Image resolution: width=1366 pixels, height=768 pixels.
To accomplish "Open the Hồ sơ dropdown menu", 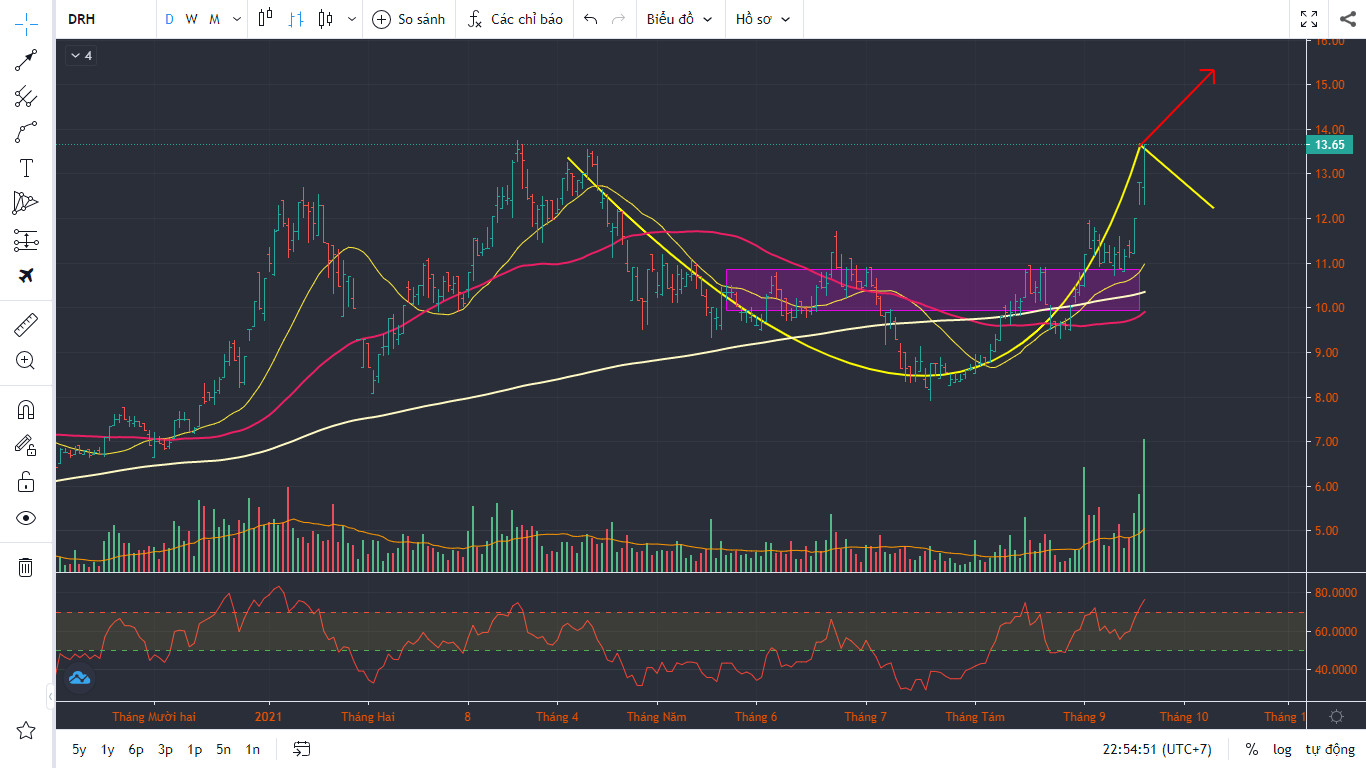I will [762, 19].
